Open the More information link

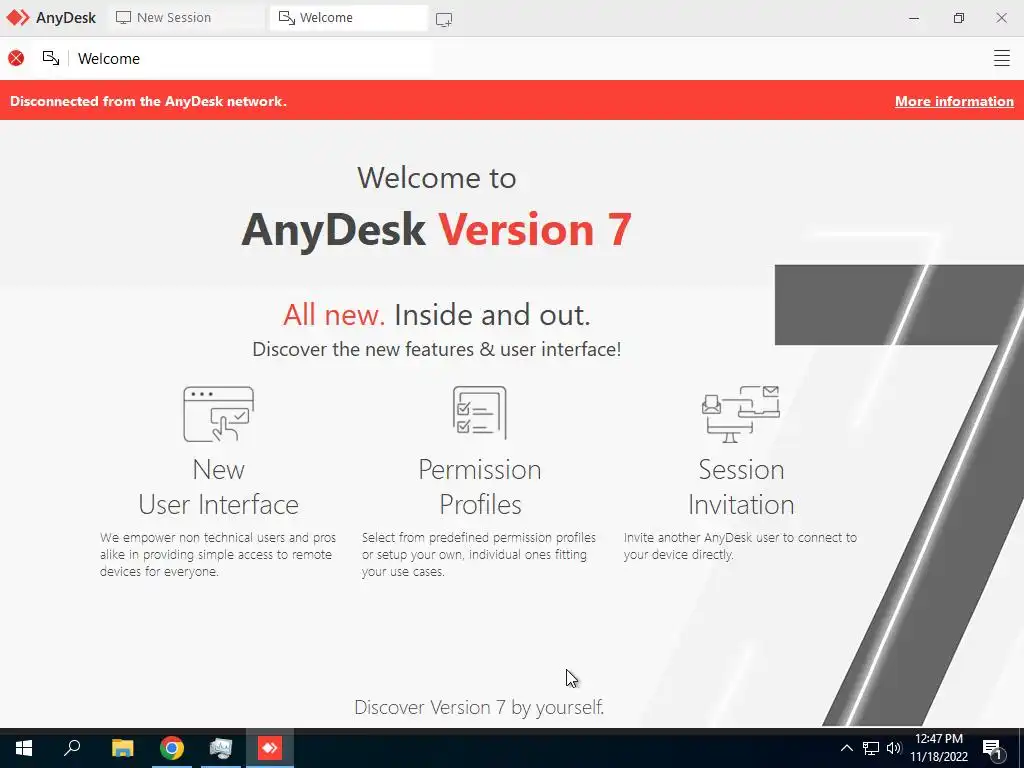(x=954, y=101)
